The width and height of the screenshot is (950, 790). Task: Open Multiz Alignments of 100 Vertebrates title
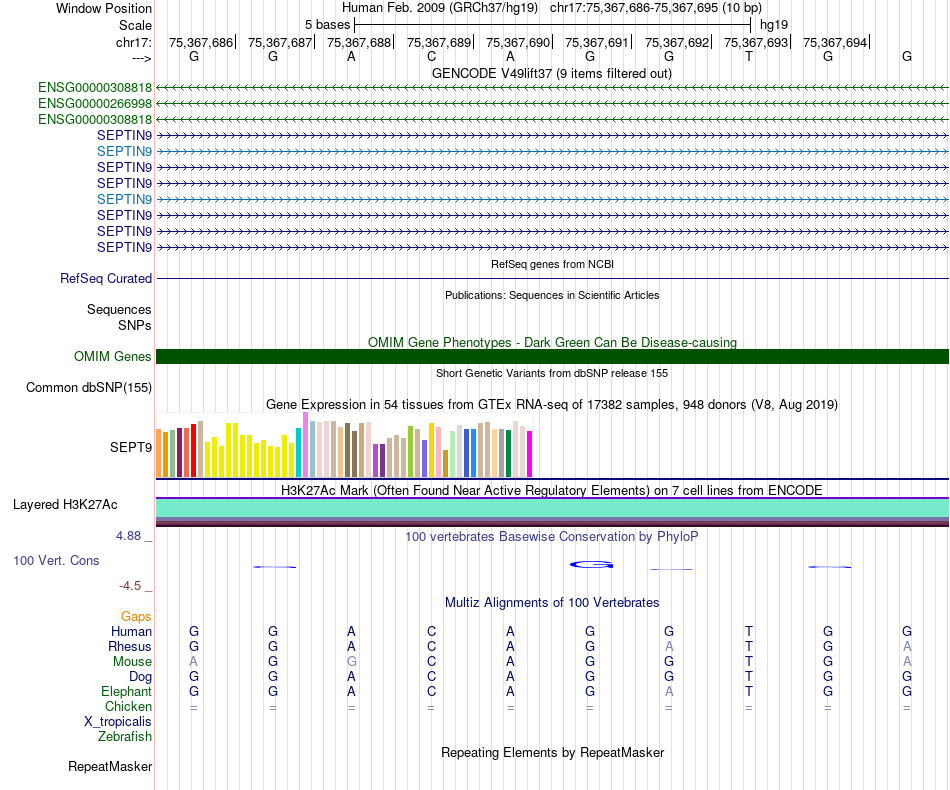tap(552, 603)
